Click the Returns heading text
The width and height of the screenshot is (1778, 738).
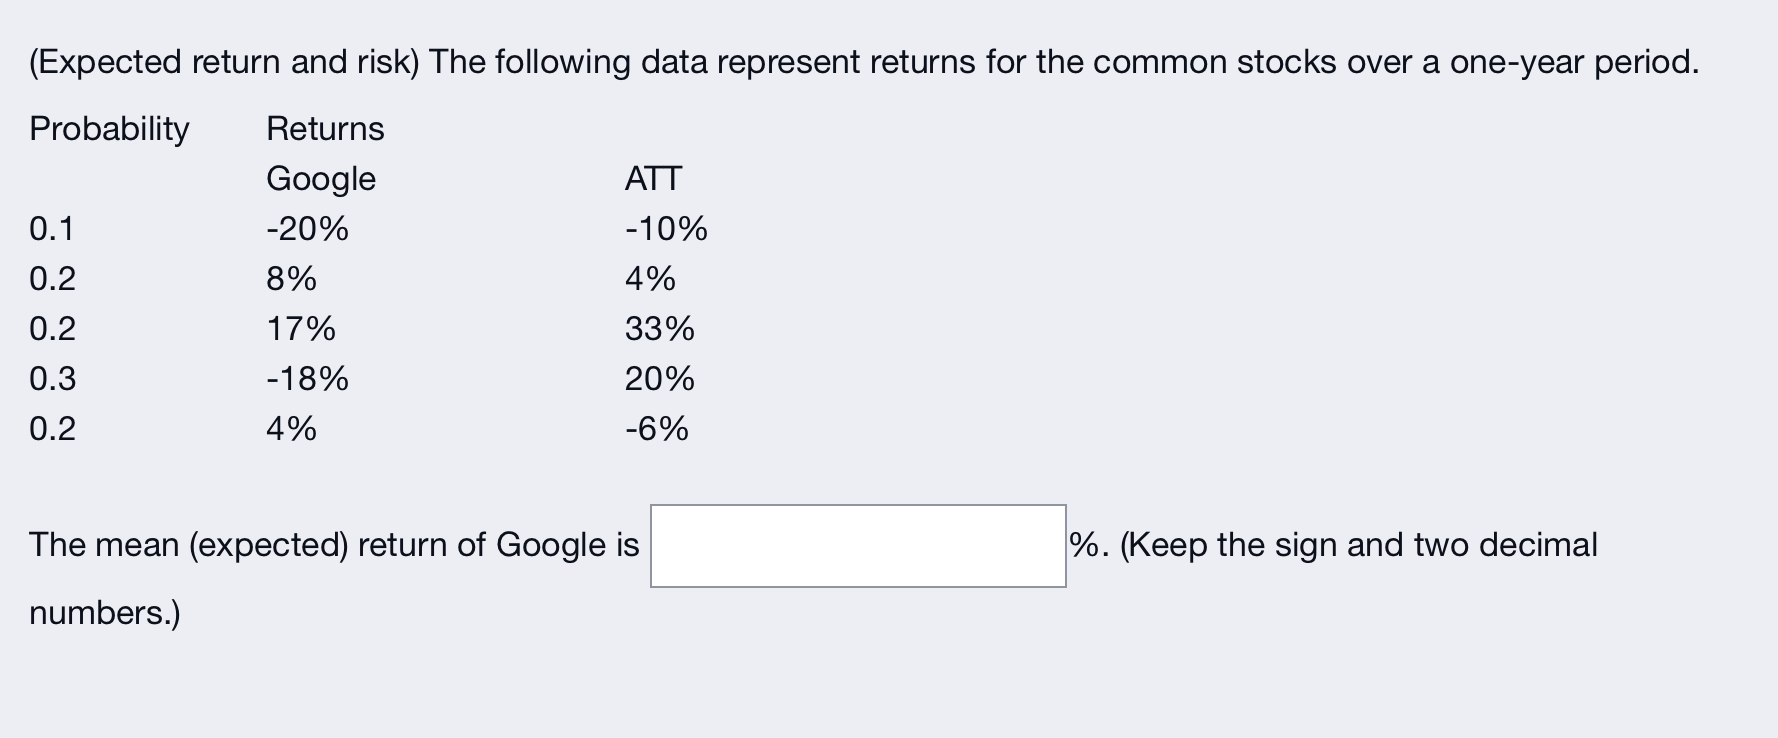(x=324, y=128)
